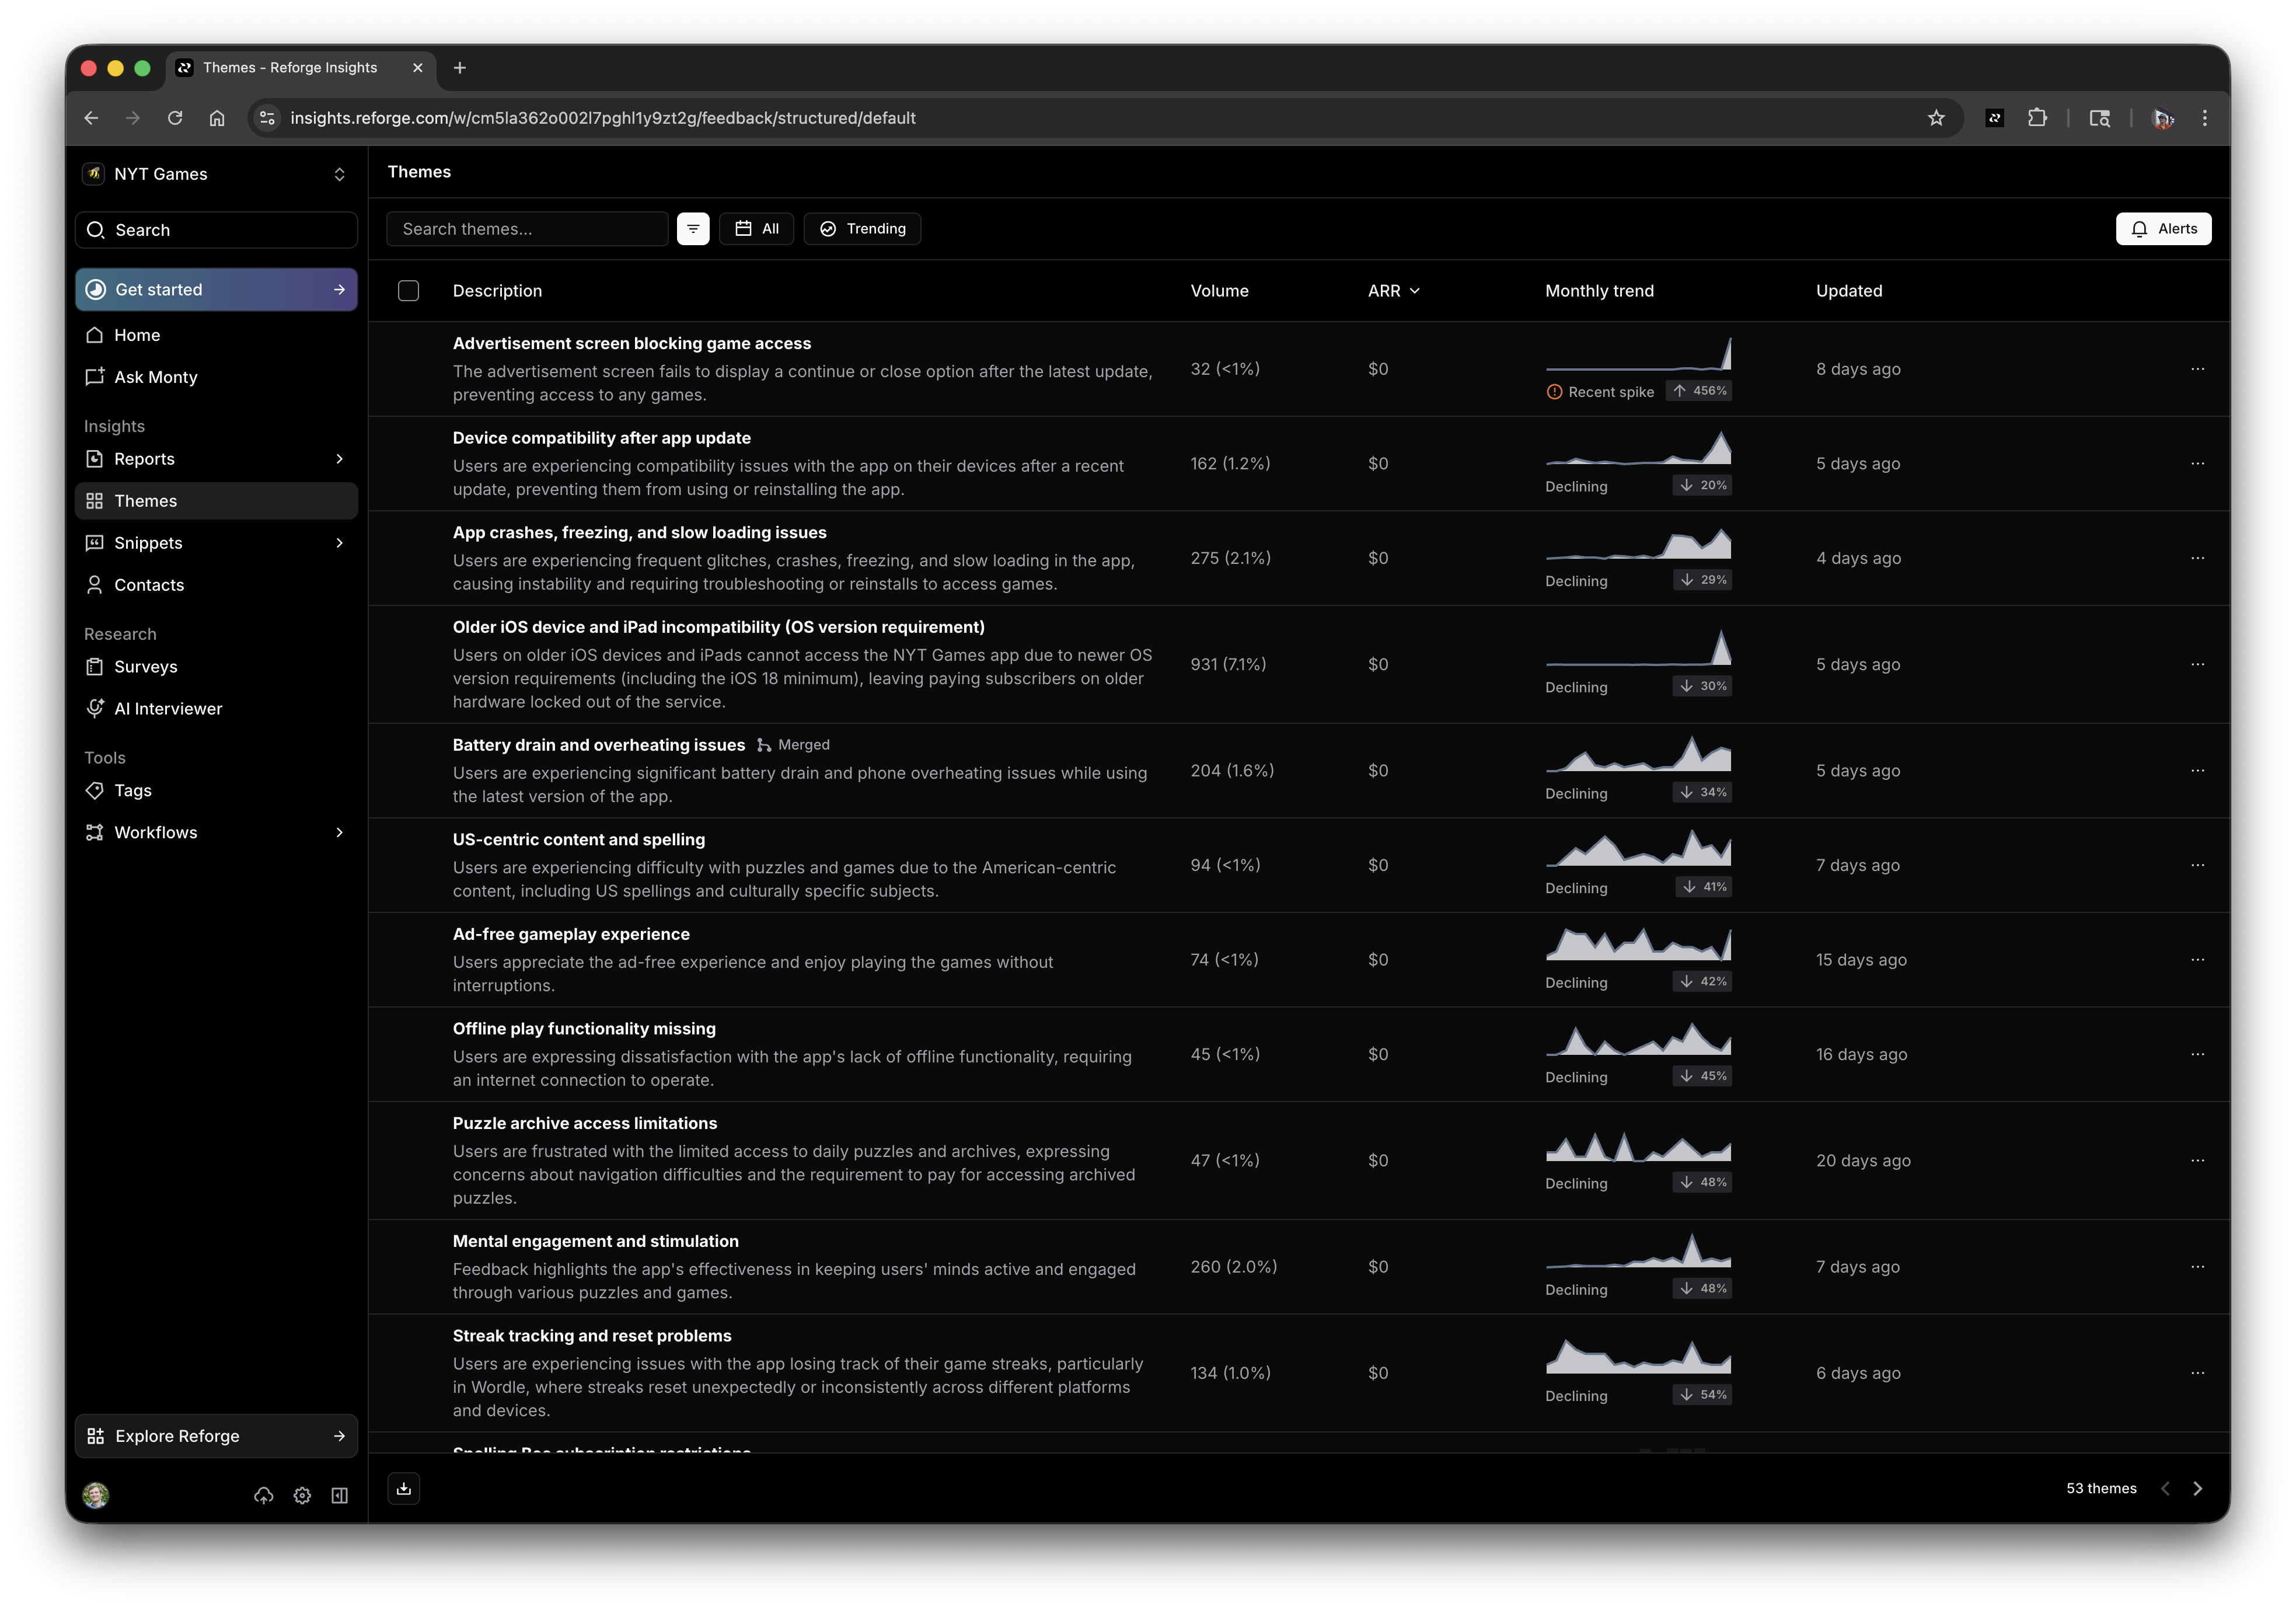Screen dimensions: 2296x1610
Task: Toggle the All date range filter
Action: coord(756,228)
